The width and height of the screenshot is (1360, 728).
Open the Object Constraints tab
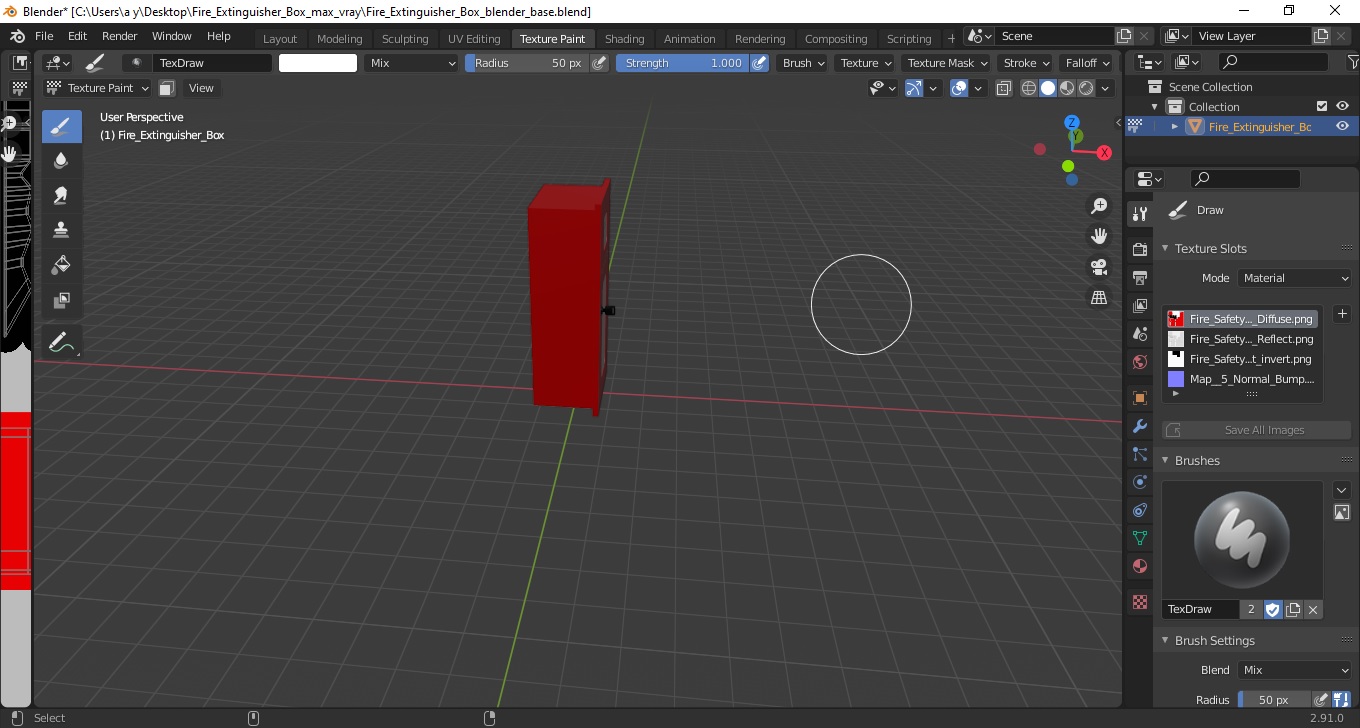point(1139,510)
